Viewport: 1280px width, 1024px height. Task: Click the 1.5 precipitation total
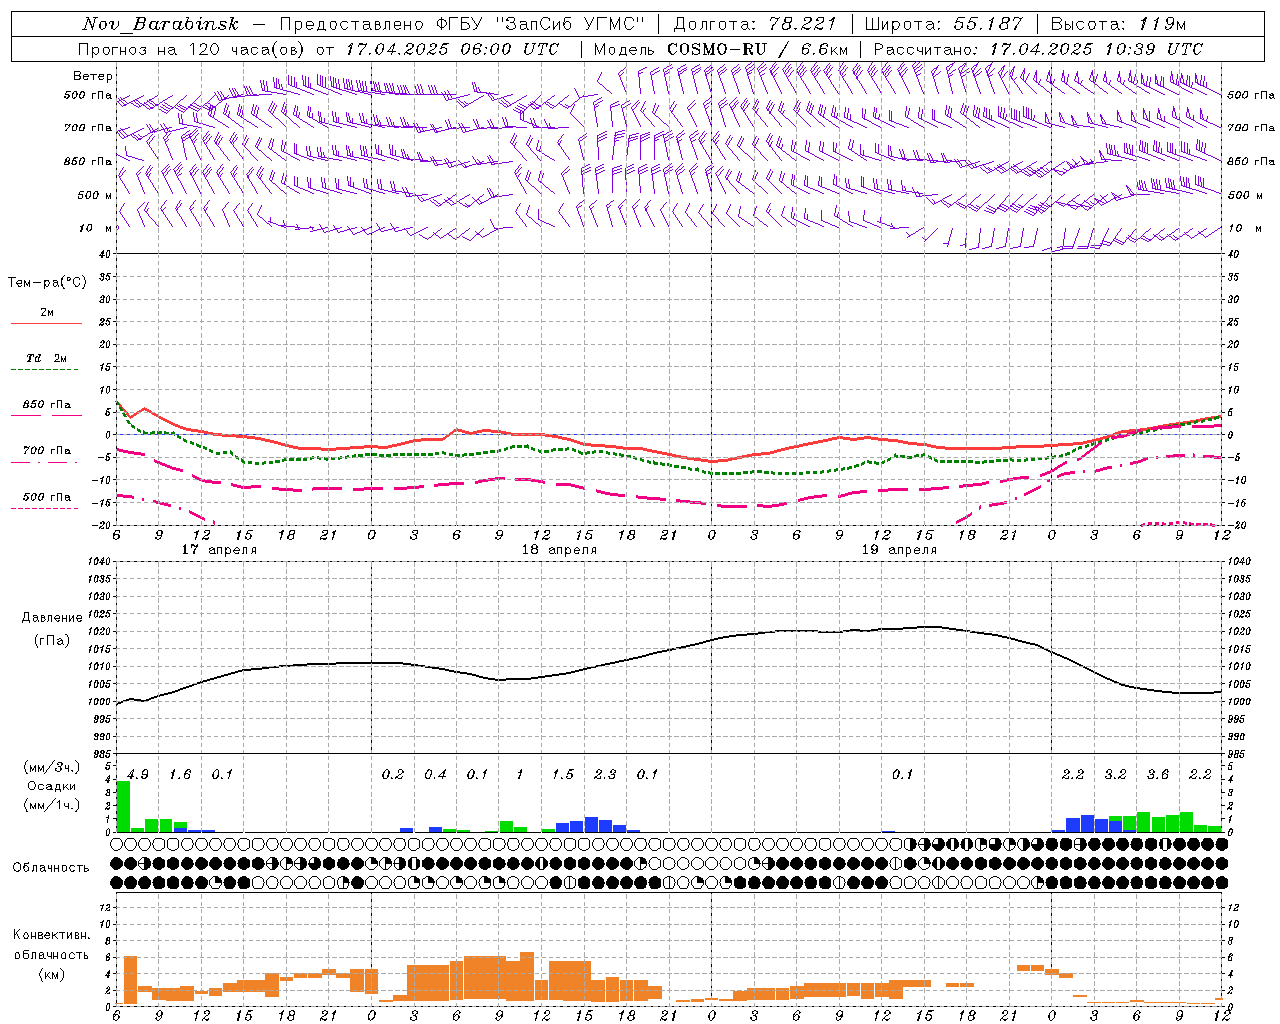pyautogui.click(x=563, y=775)
